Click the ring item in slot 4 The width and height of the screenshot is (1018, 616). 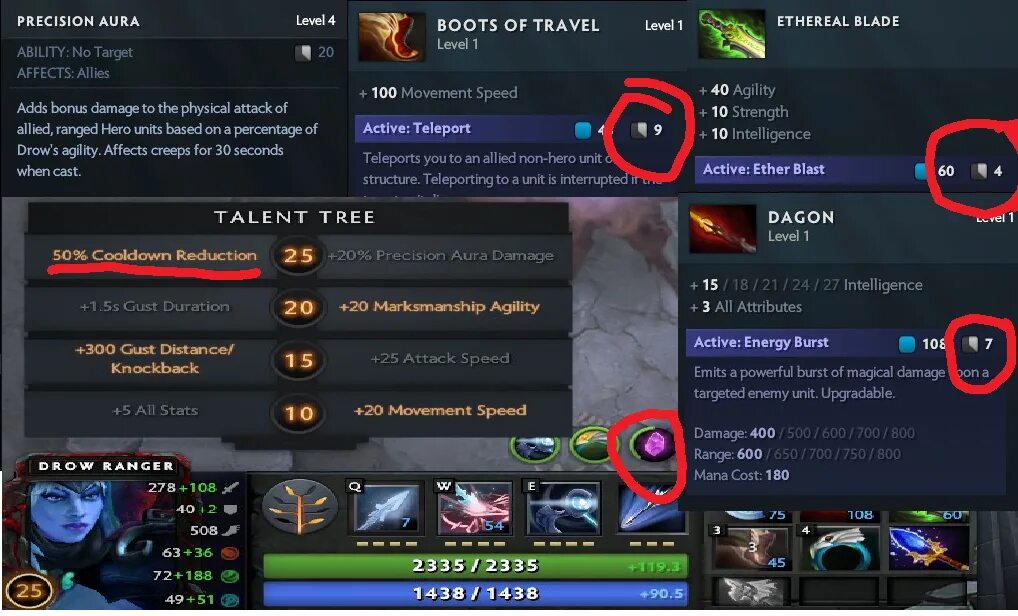pyautogui.click(x=839, y=547)
